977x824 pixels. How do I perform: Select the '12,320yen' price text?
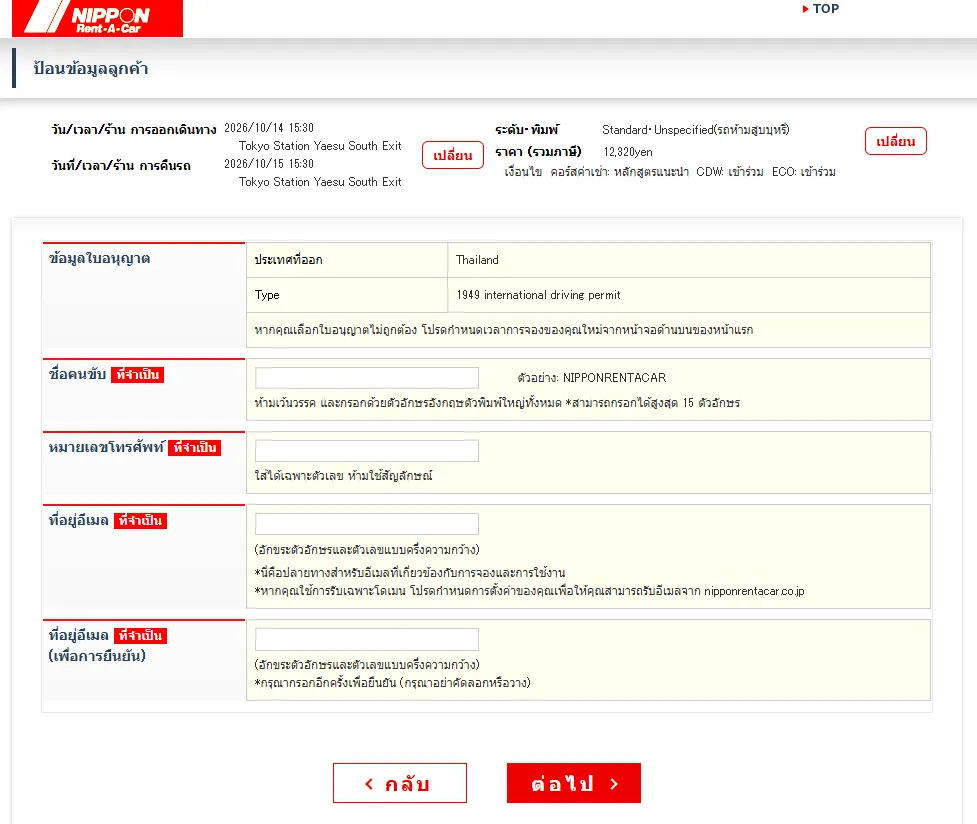(628, 152)
